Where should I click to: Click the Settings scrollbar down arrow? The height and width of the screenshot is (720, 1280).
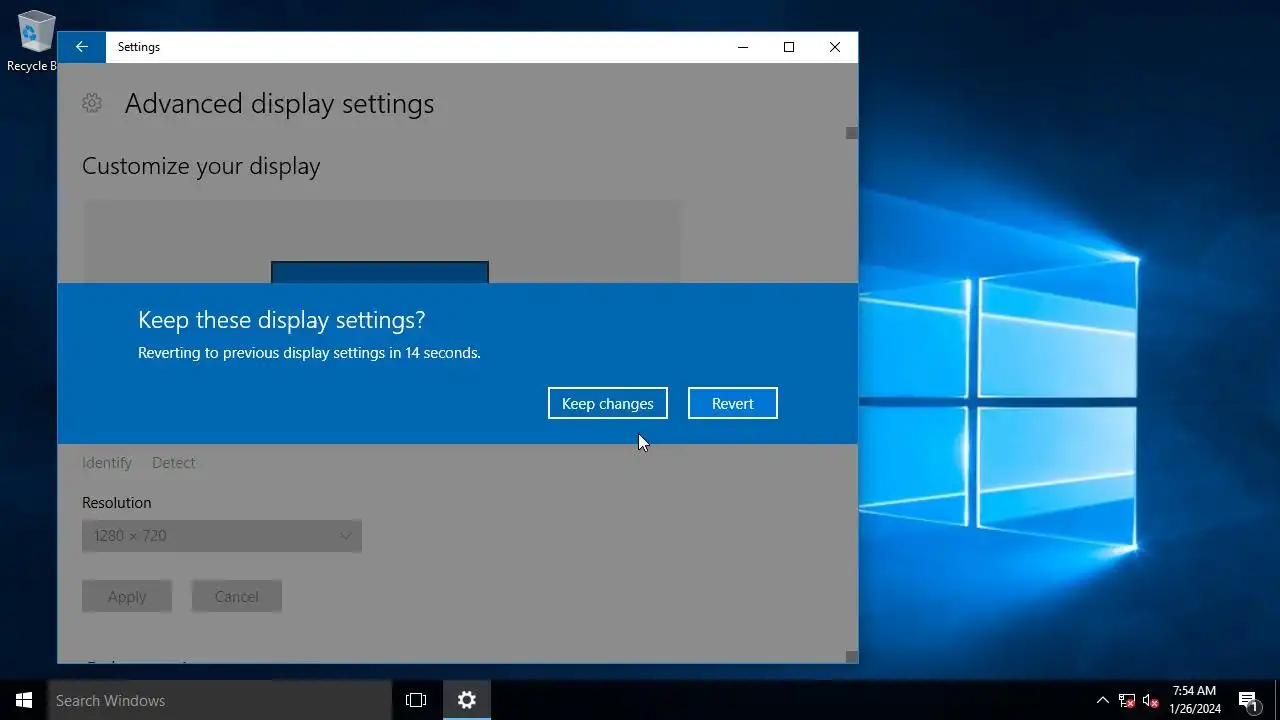click(852, 657)
